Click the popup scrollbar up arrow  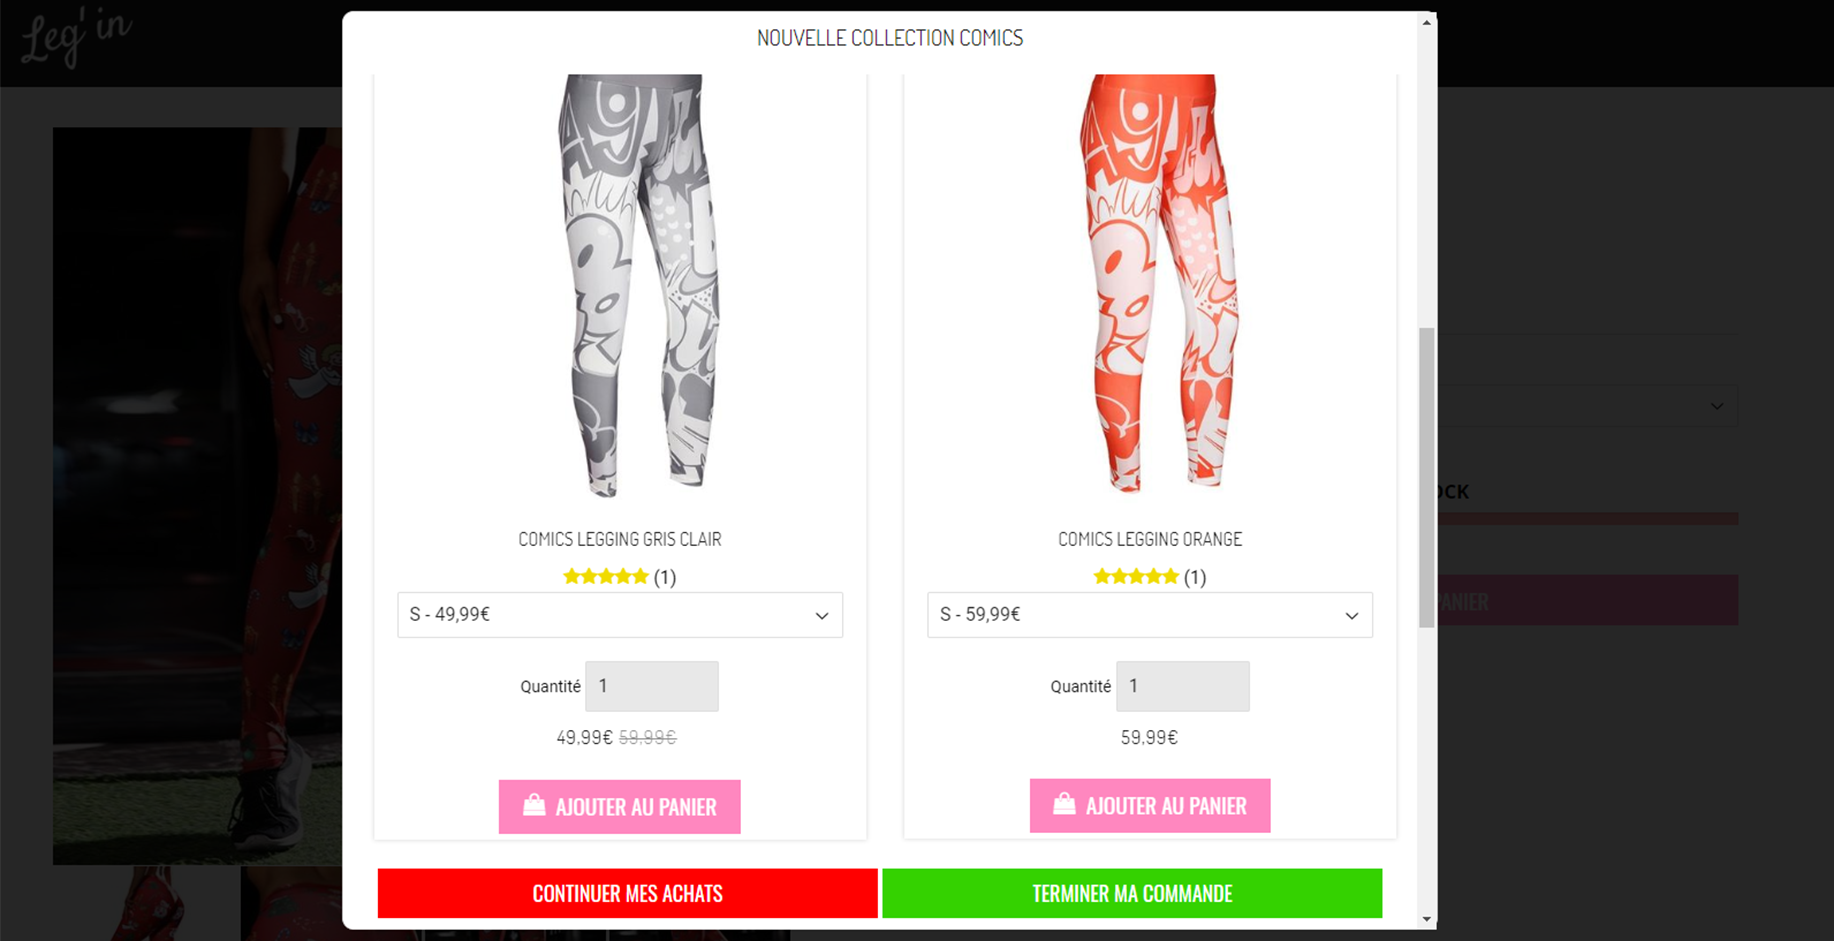(x=1427, y=22)
